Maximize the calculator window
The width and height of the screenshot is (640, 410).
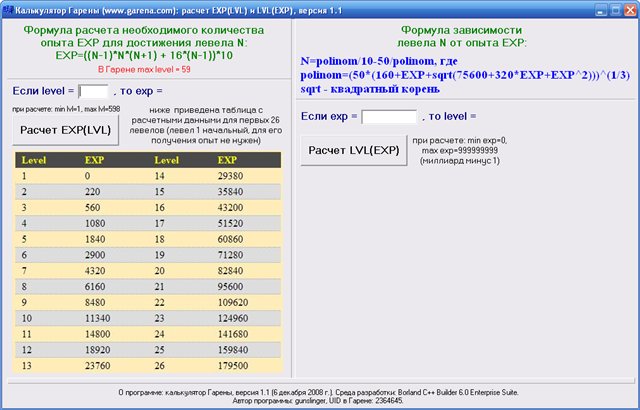[x=616, y=10]
